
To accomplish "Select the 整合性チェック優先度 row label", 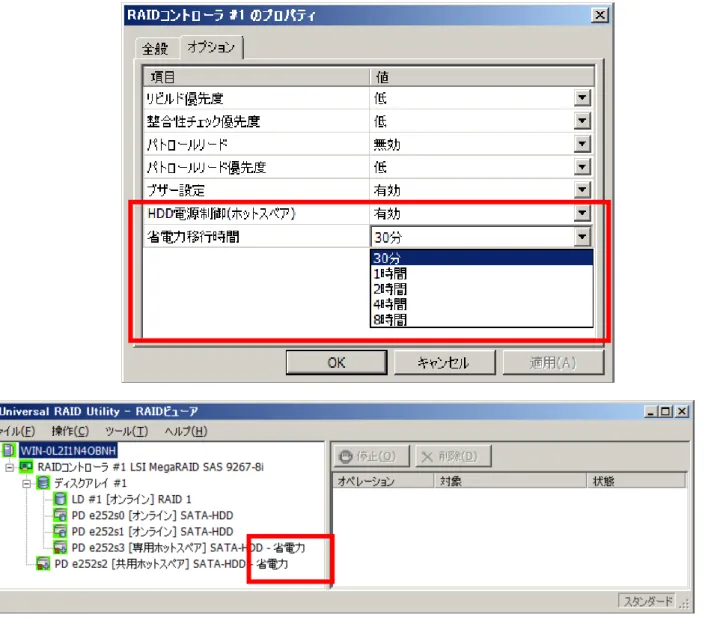I will pyautogui.click(x=203, y=121).
